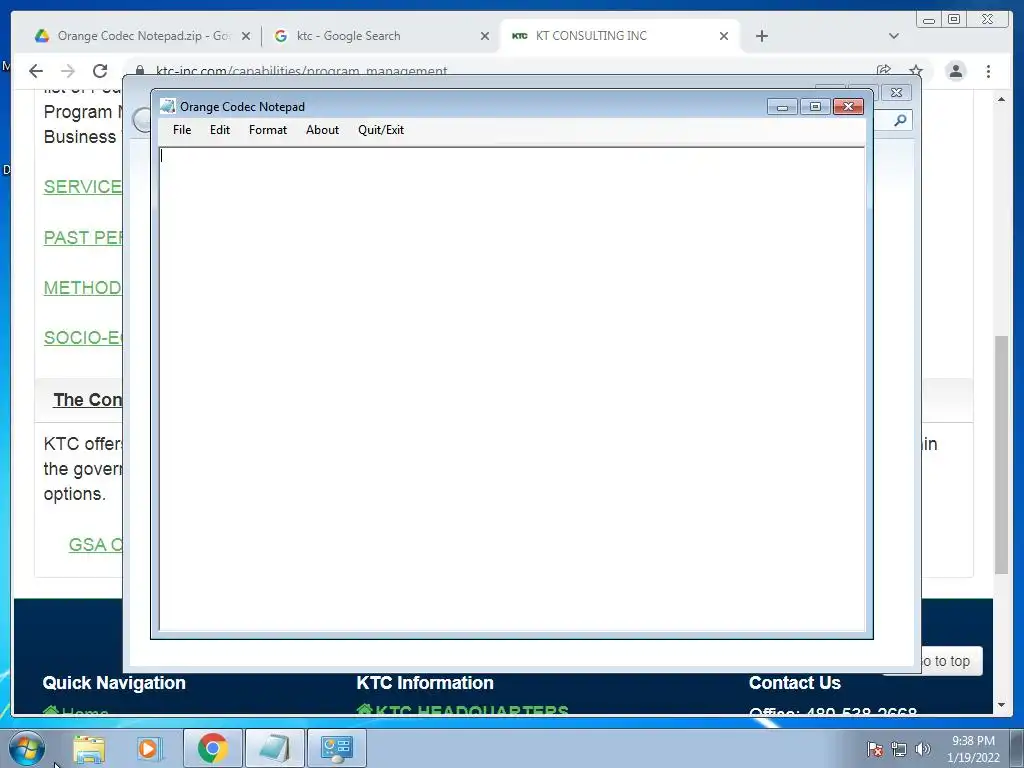
Task: Open the About menu in Orange Codec Notepad
Action: tap(322, 130)
